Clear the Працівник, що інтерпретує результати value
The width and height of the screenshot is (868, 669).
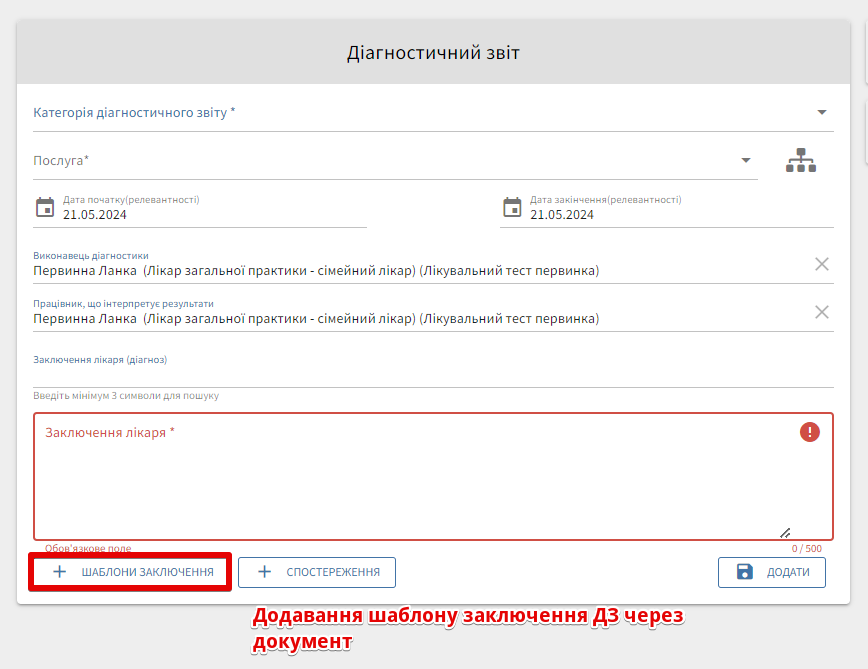click(821, 312)
